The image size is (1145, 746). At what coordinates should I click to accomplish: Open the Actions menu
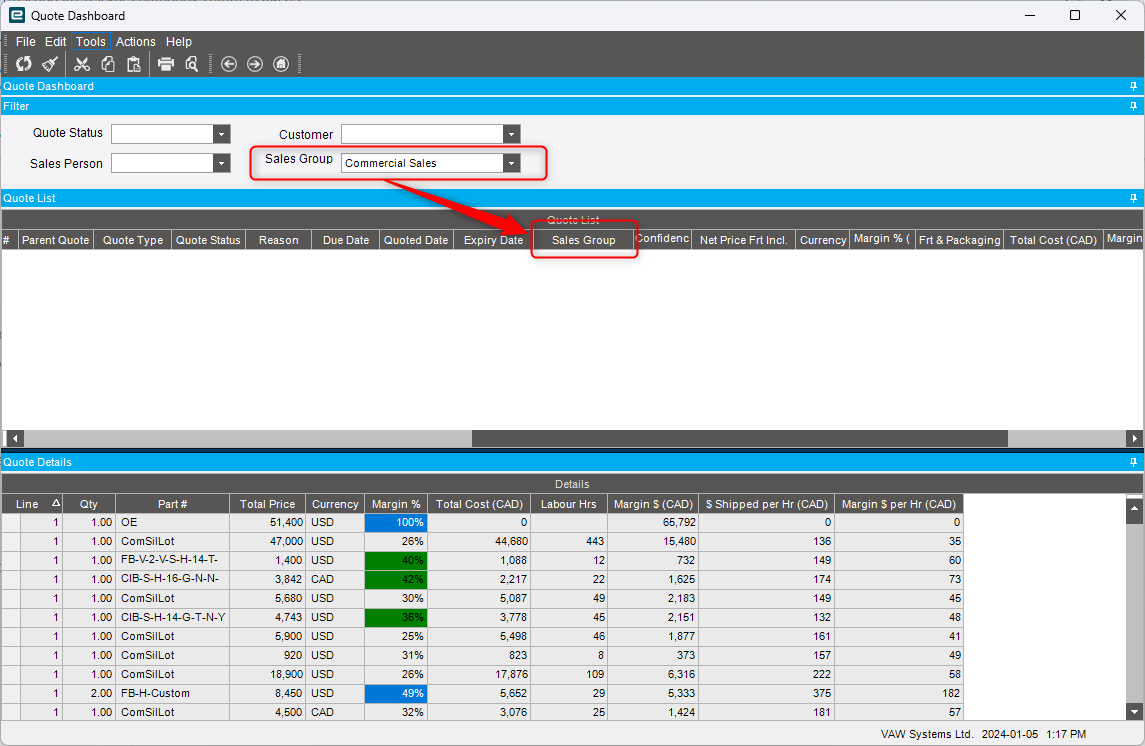135,42
